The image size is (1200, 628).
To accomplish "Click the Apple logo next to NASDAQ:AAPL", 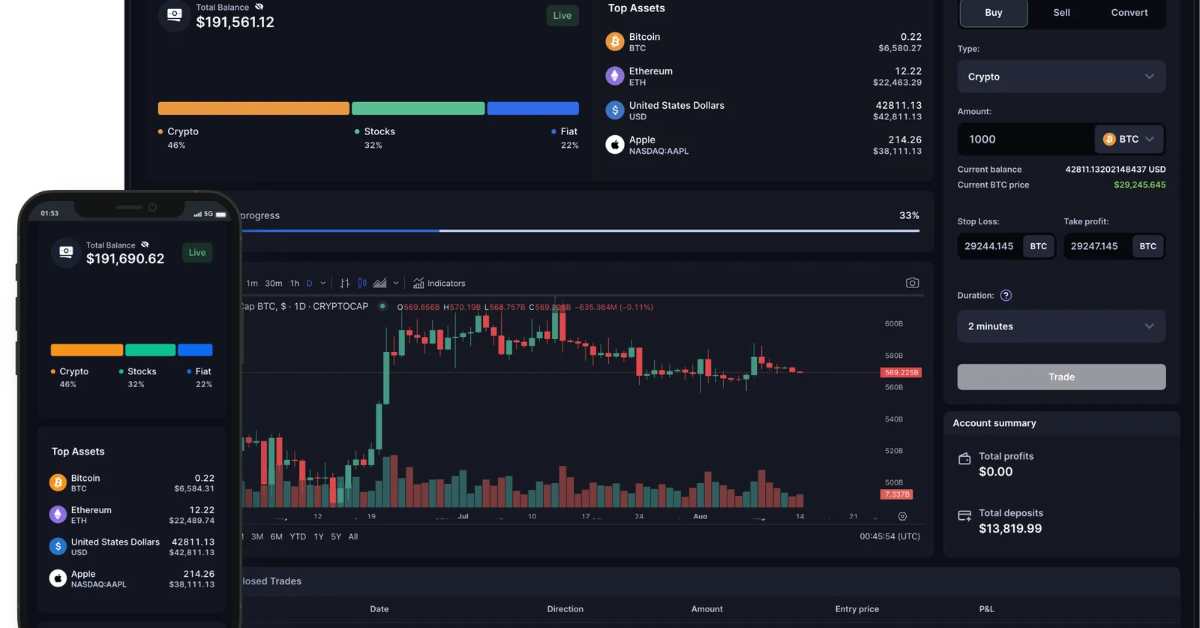I will click(x=614, y=143).
